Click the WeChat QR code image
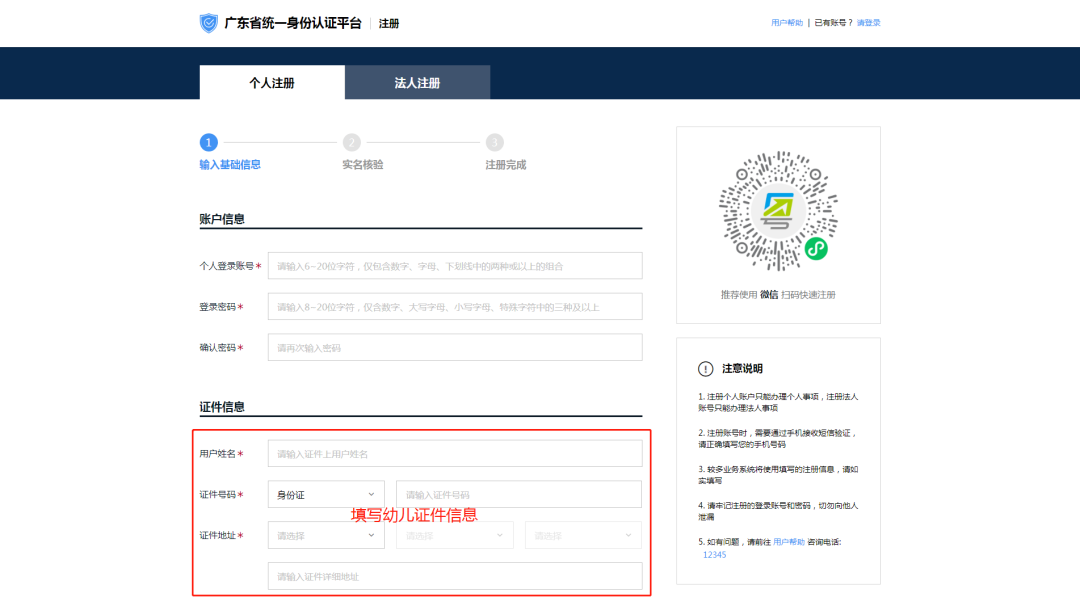Screen dimensions: 1080x610 click(778, 211)
